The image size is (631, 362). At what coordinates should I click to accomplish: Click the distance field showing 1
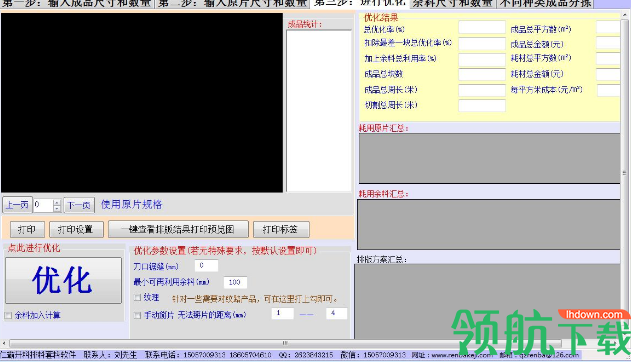point(283,313)
